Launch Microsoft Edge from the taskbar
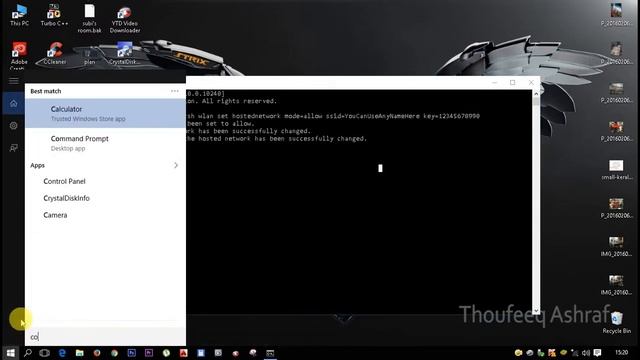Viewport: 640px width, 360px height. (x=62, y=353)
